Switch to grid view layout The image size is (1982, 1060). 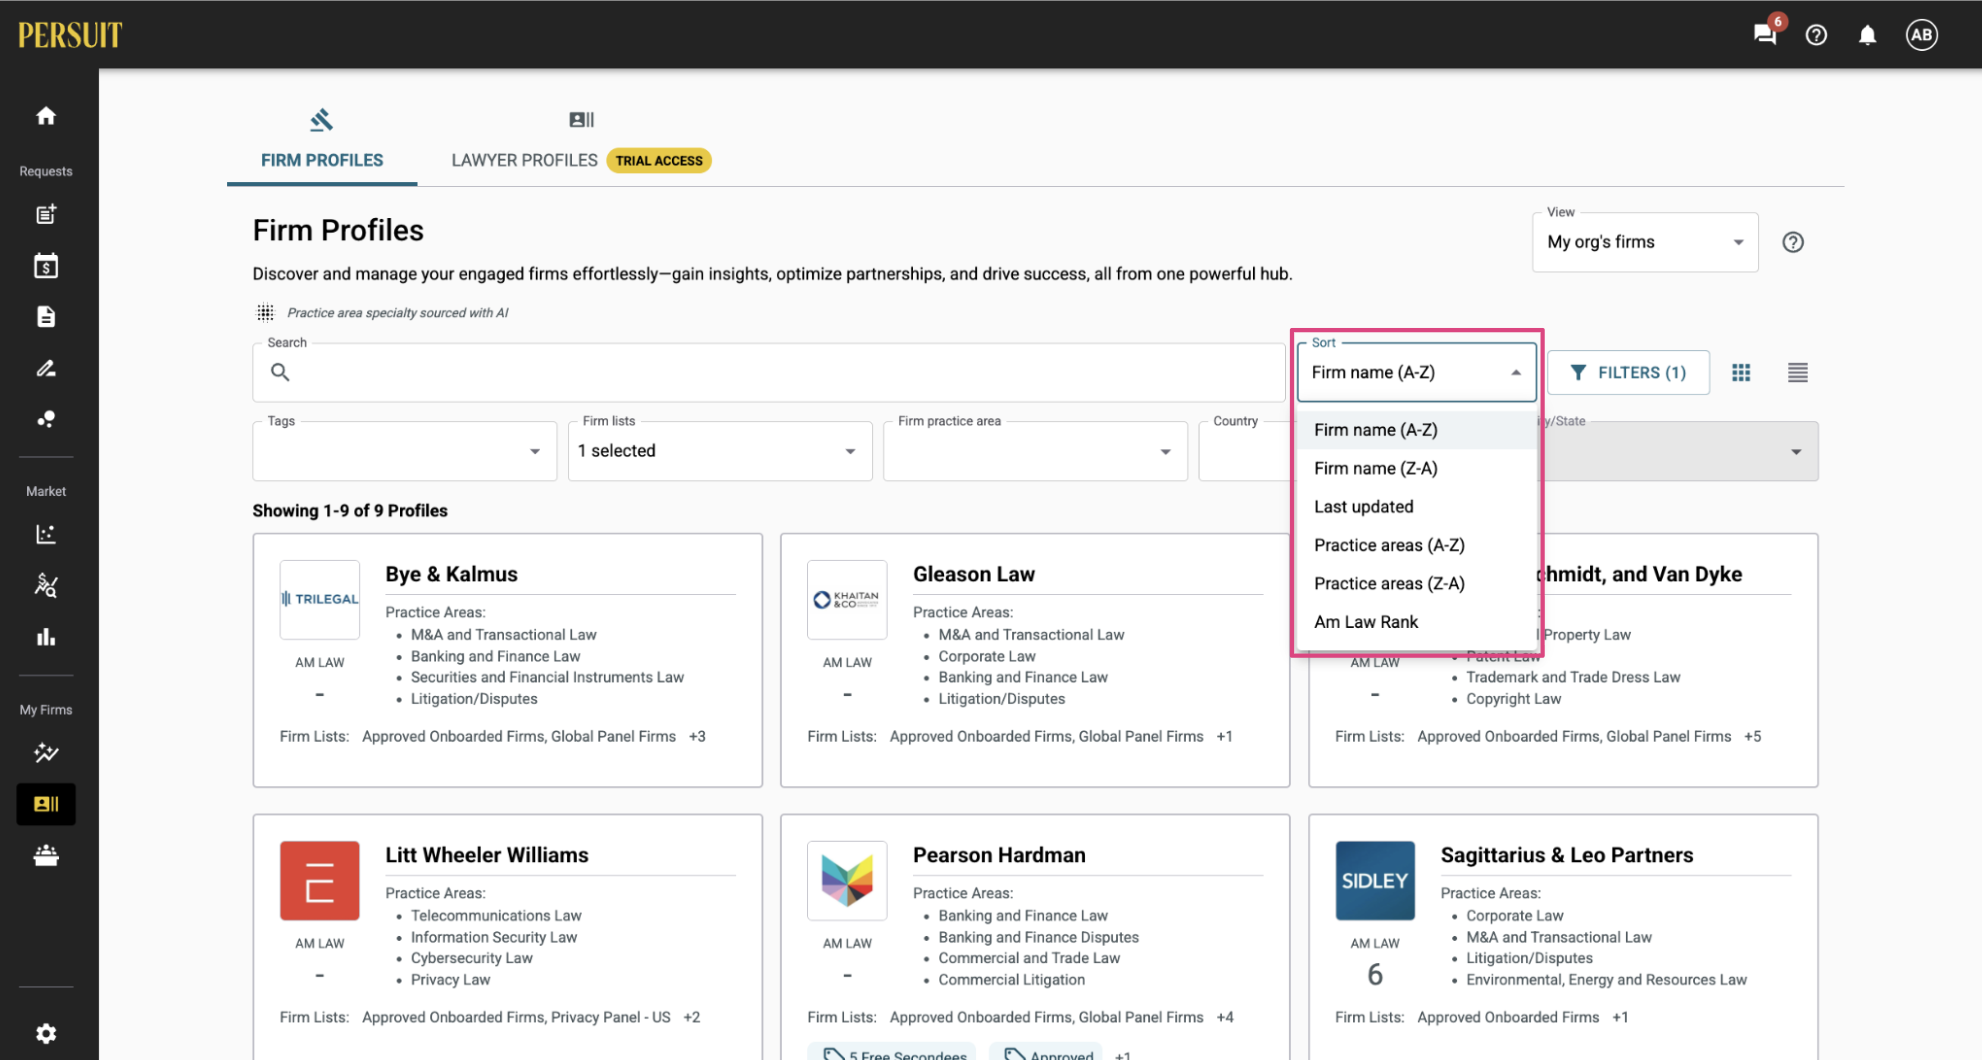(1741, 373)
